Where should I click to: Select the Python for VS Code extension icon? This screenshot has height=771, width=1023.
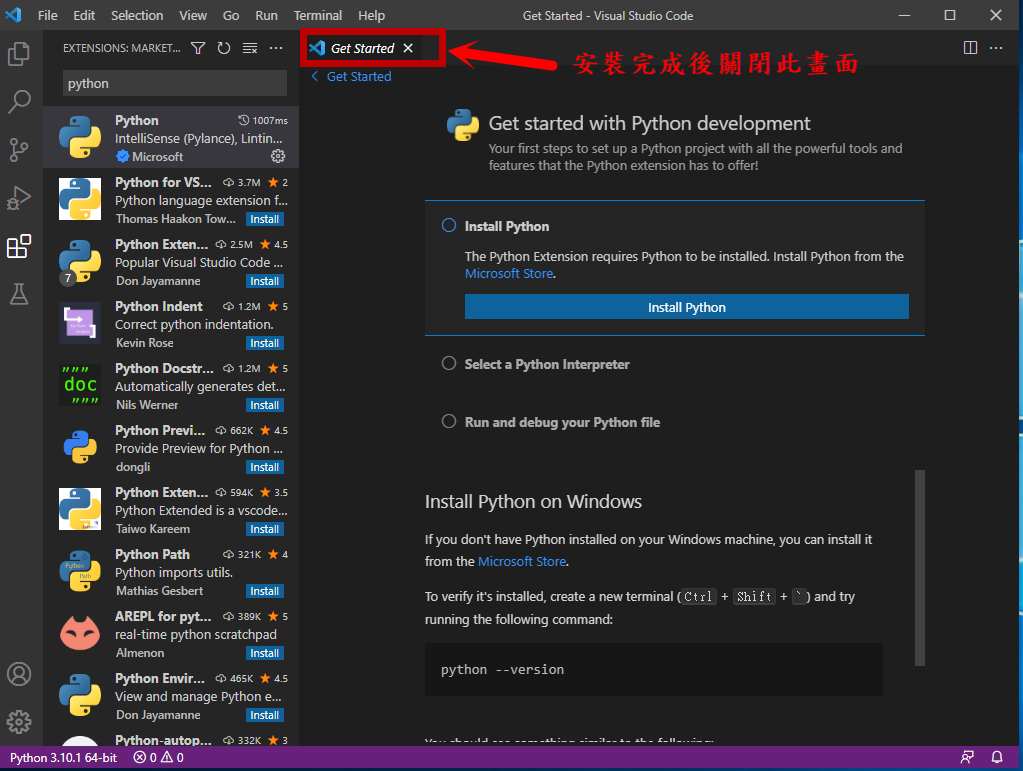(x=80, y=199)
